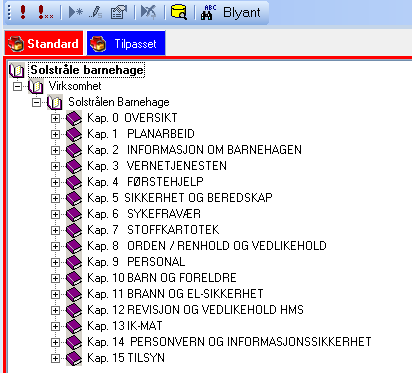This screenshot has height=373, width=412.
Task: Switch to the Tilpasset tab
Action: 126,43
